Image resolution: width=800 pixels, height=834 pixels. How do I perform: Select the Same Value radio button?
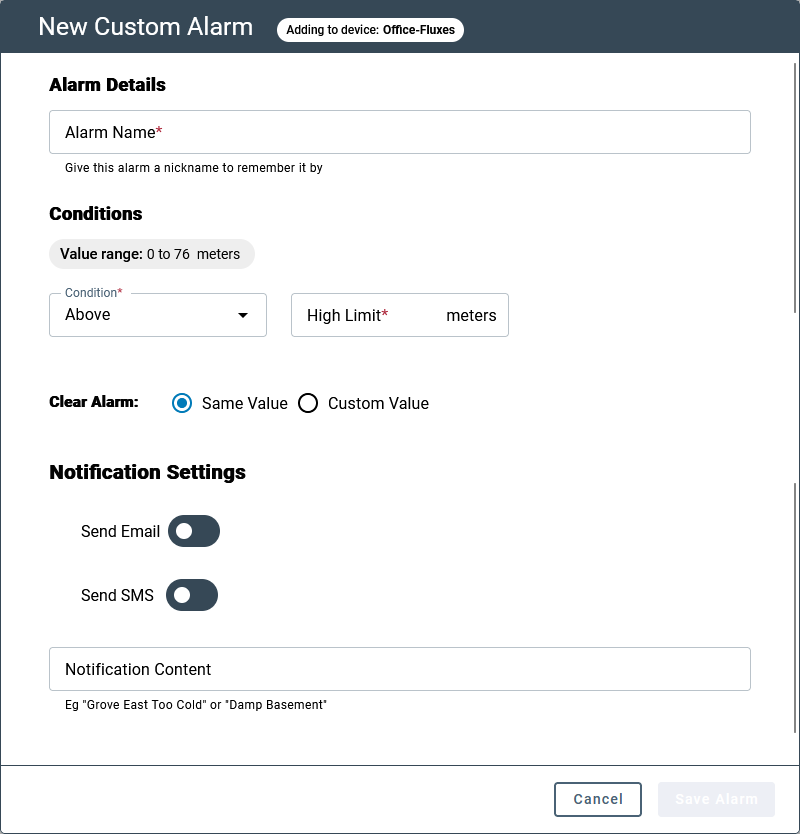click(x=182, y=403)
